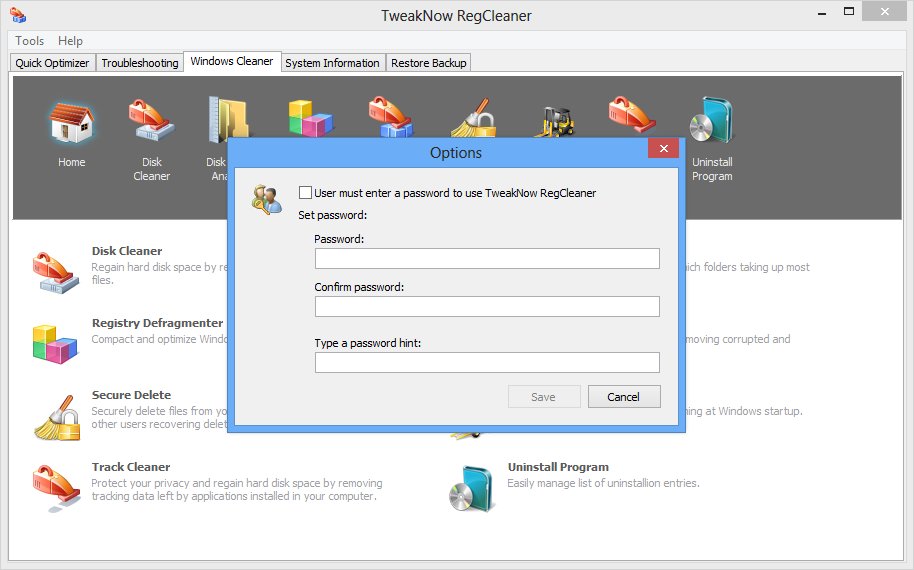Click the colored cubes icon in the toolbar strip
The image size is (914, 570).
pos(311,118)
